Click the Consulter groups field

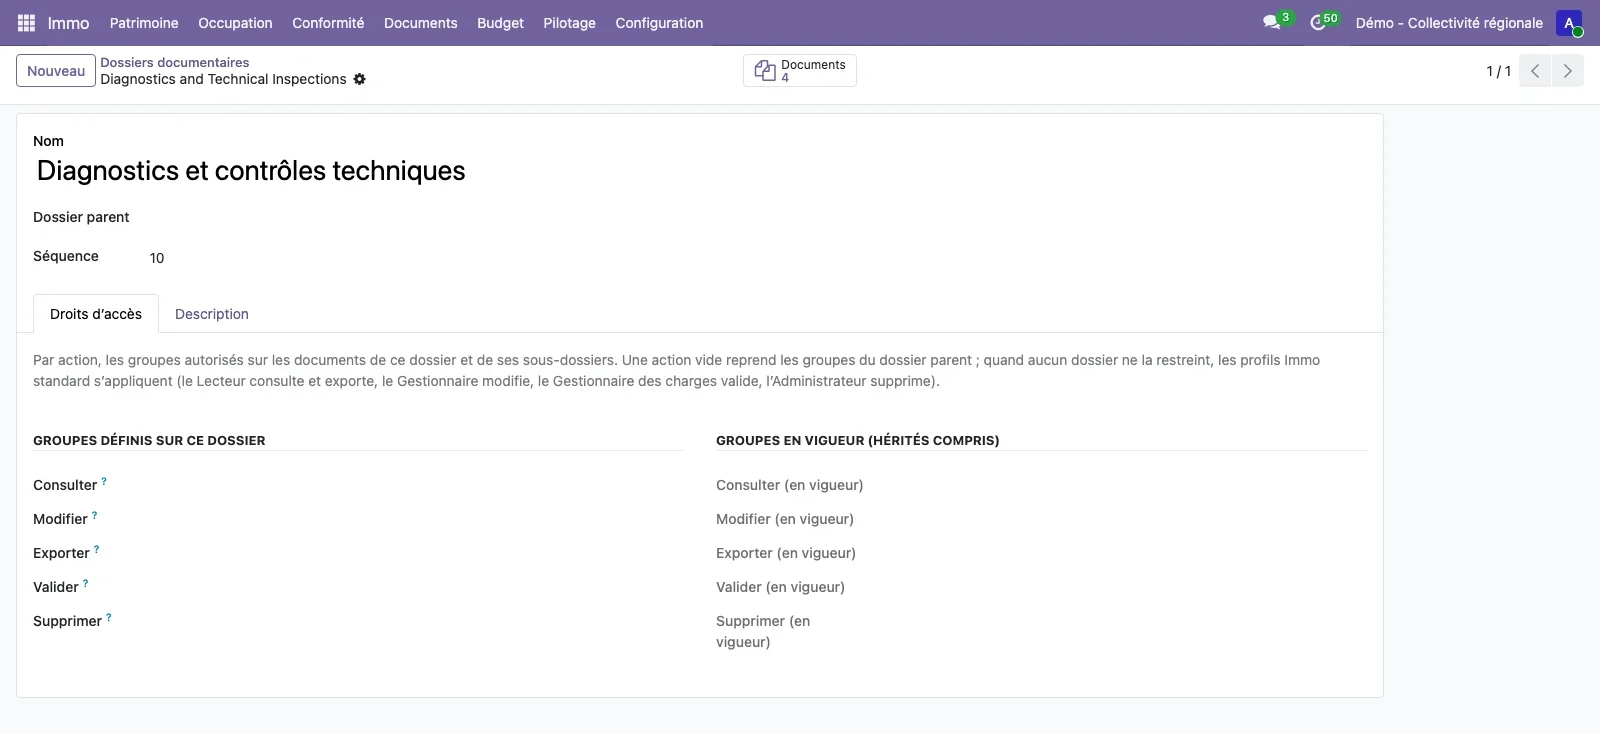pos(415,485)
